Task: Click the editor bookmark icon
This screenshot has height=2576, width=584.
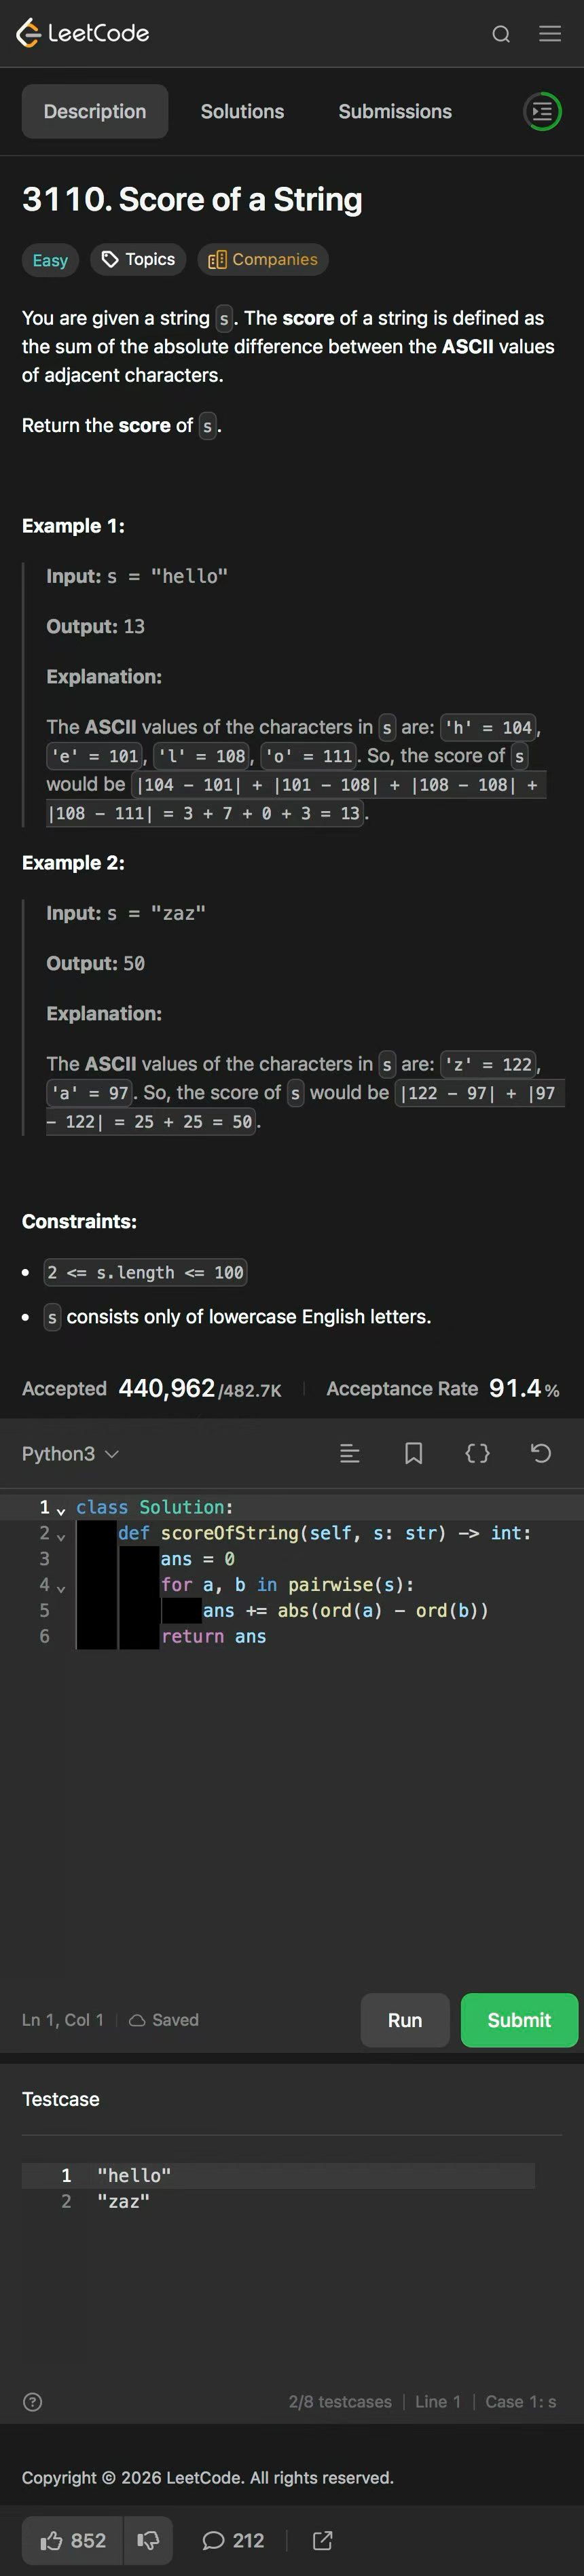Action: pos(413,1454)
